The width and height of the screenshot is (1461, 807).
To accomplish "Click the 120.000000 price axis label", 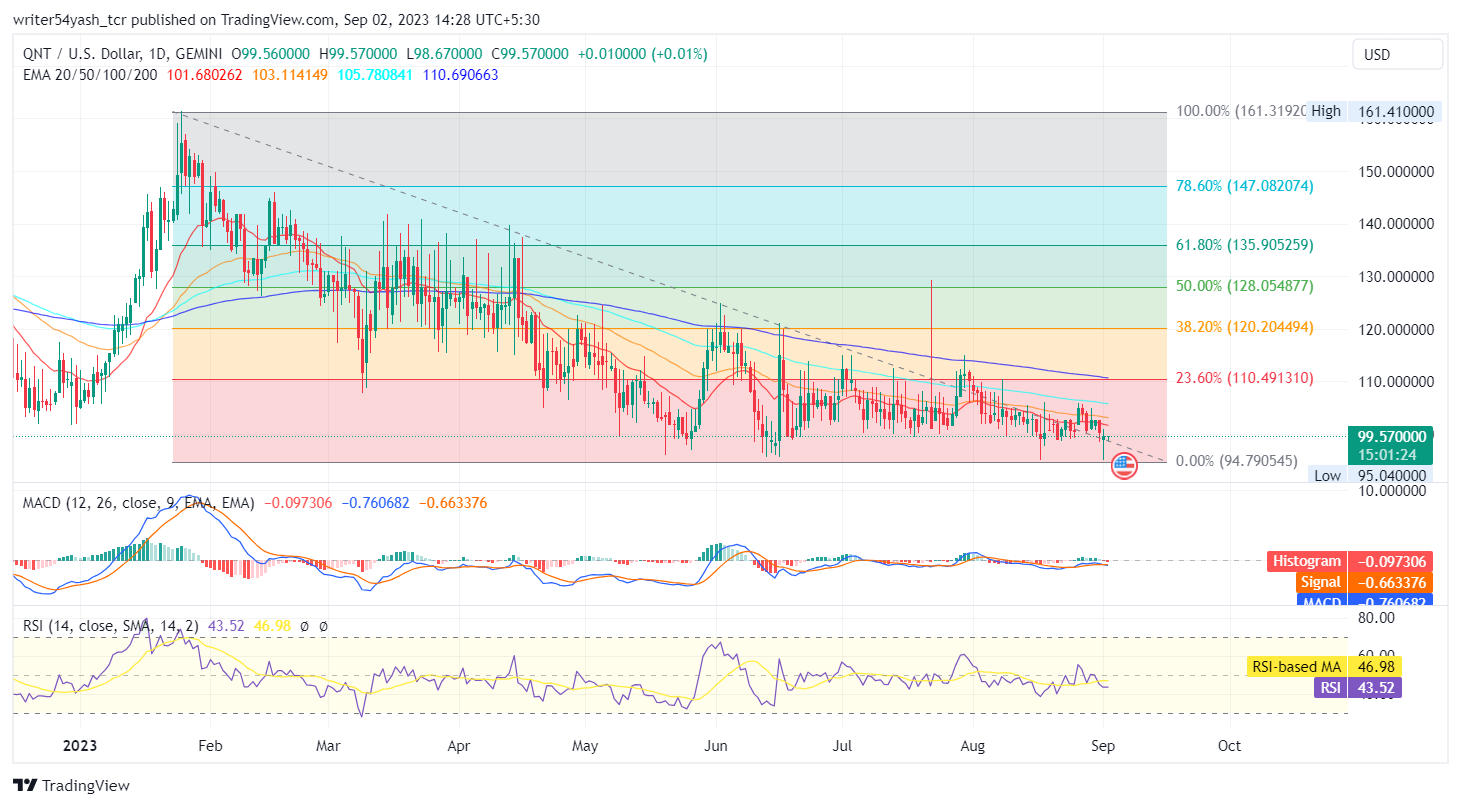I will (1396, 329).
